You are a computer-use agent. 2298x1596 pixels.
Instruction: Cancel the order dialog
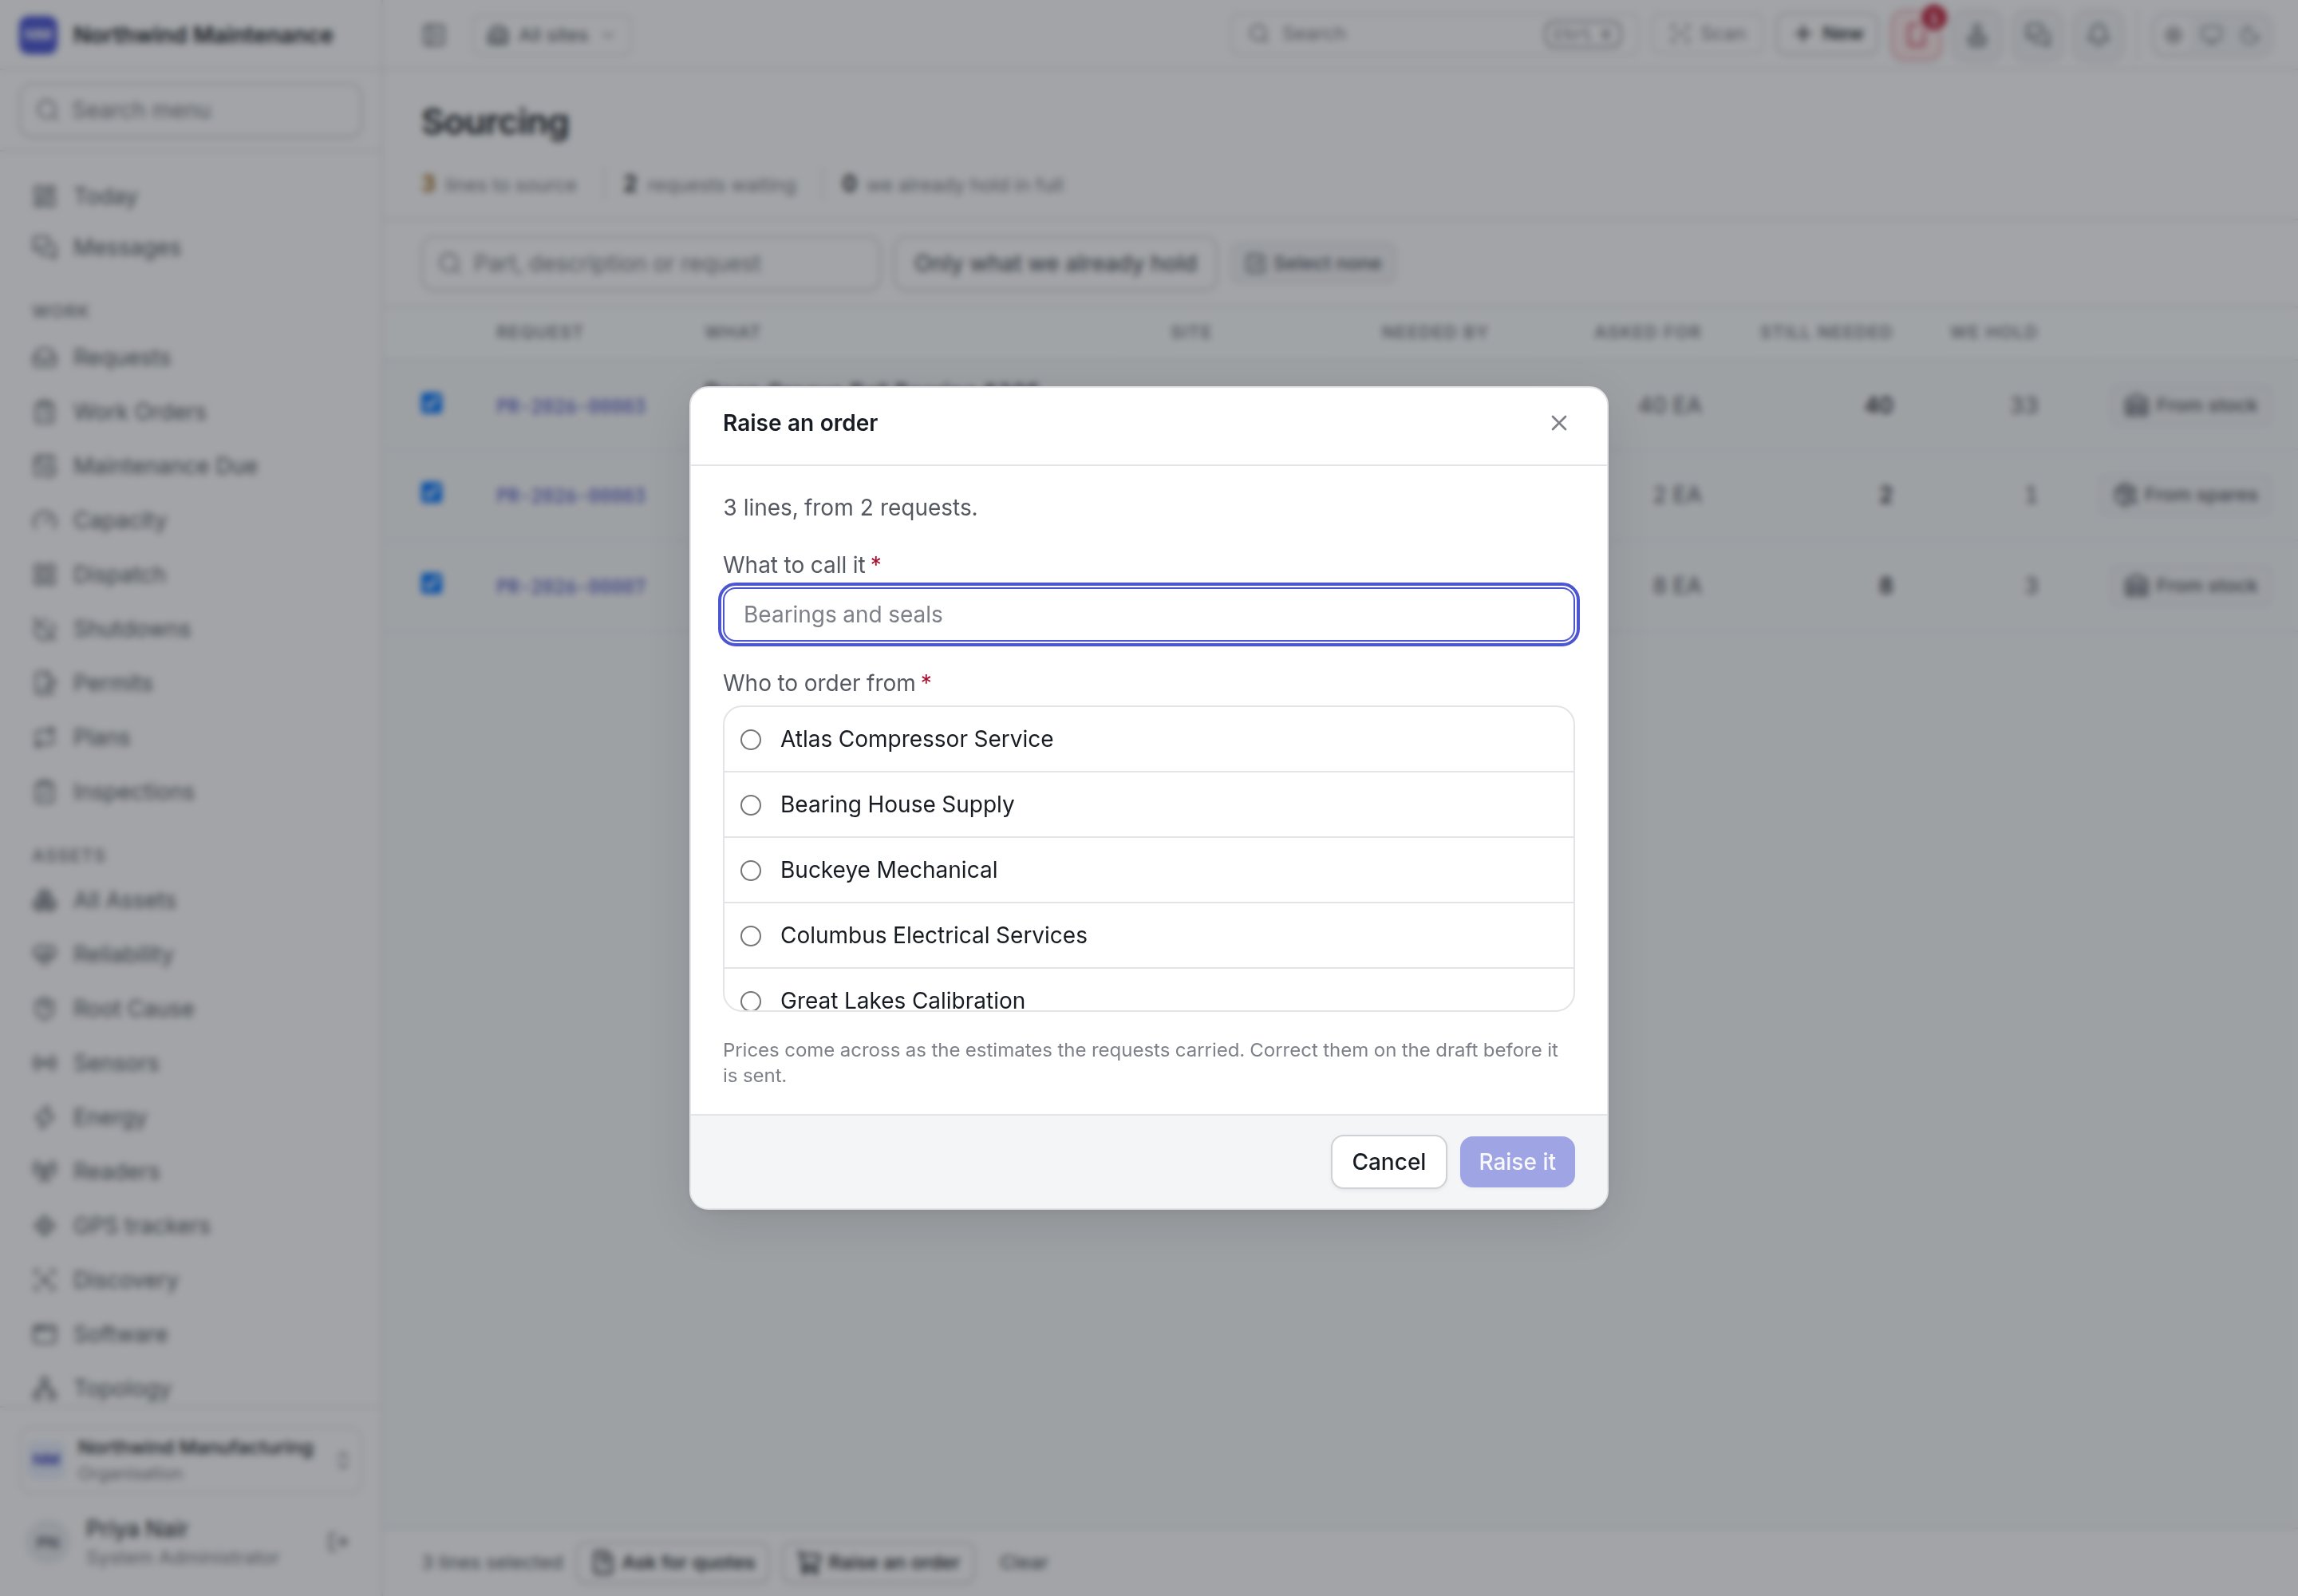pos(1388,1162)
